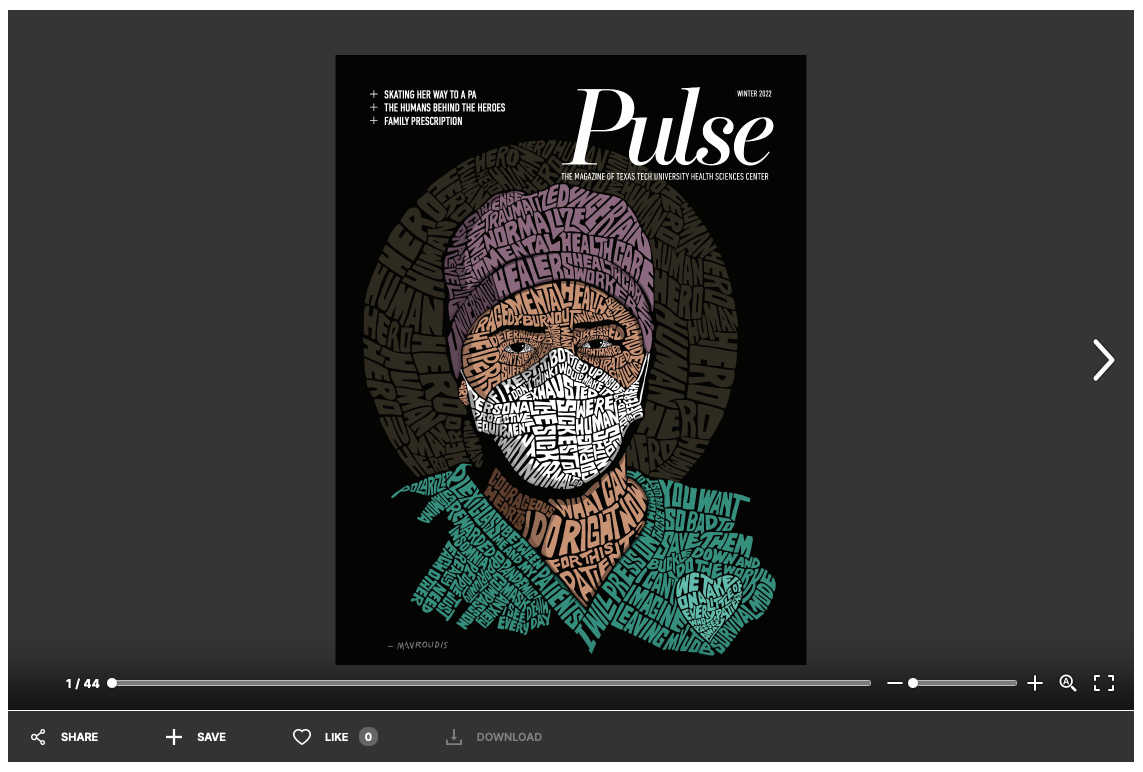
Task: Click the page navigation slider handle
Action: [112, 683]
